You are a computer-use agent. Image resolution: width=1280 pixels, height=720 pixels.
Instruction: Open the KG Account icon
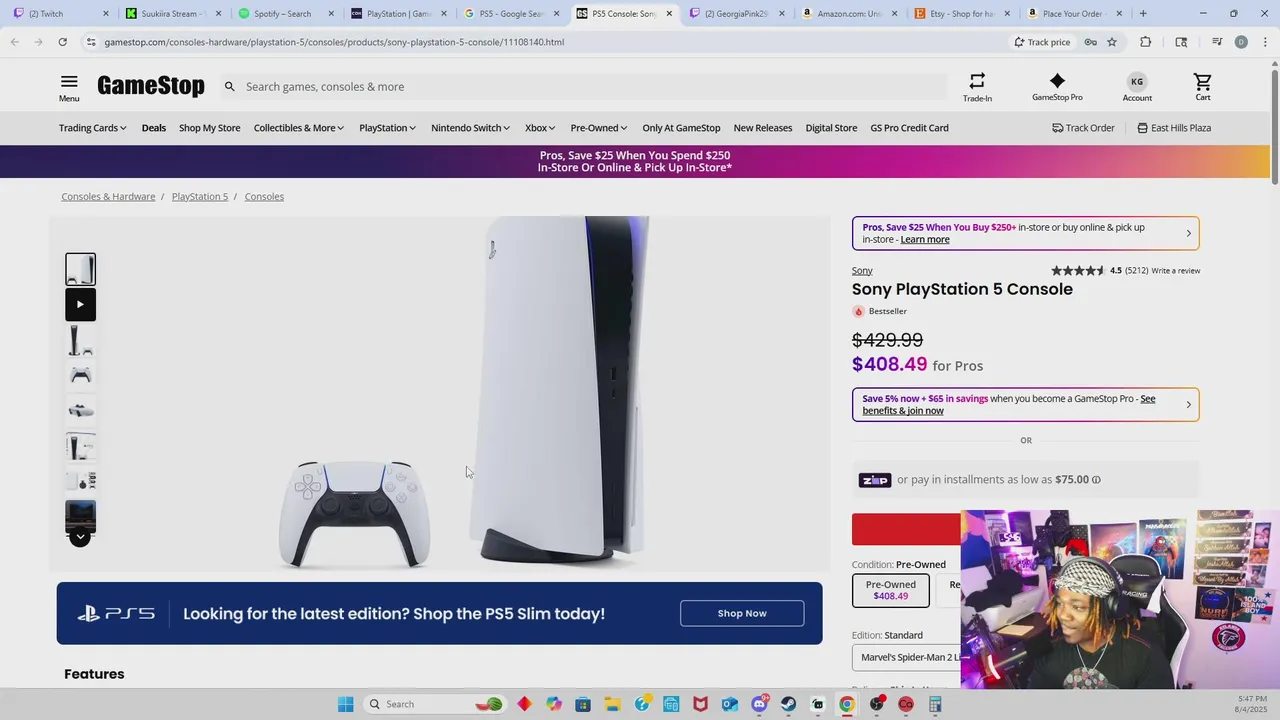click(x=1137, y=88)
